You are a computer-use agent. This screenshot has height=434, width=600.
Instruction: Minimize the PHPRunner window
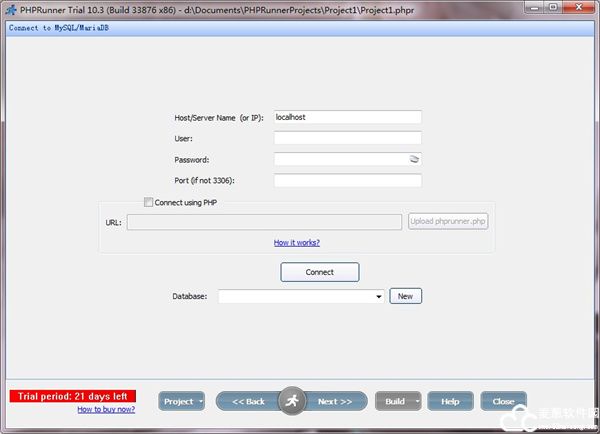534,7
